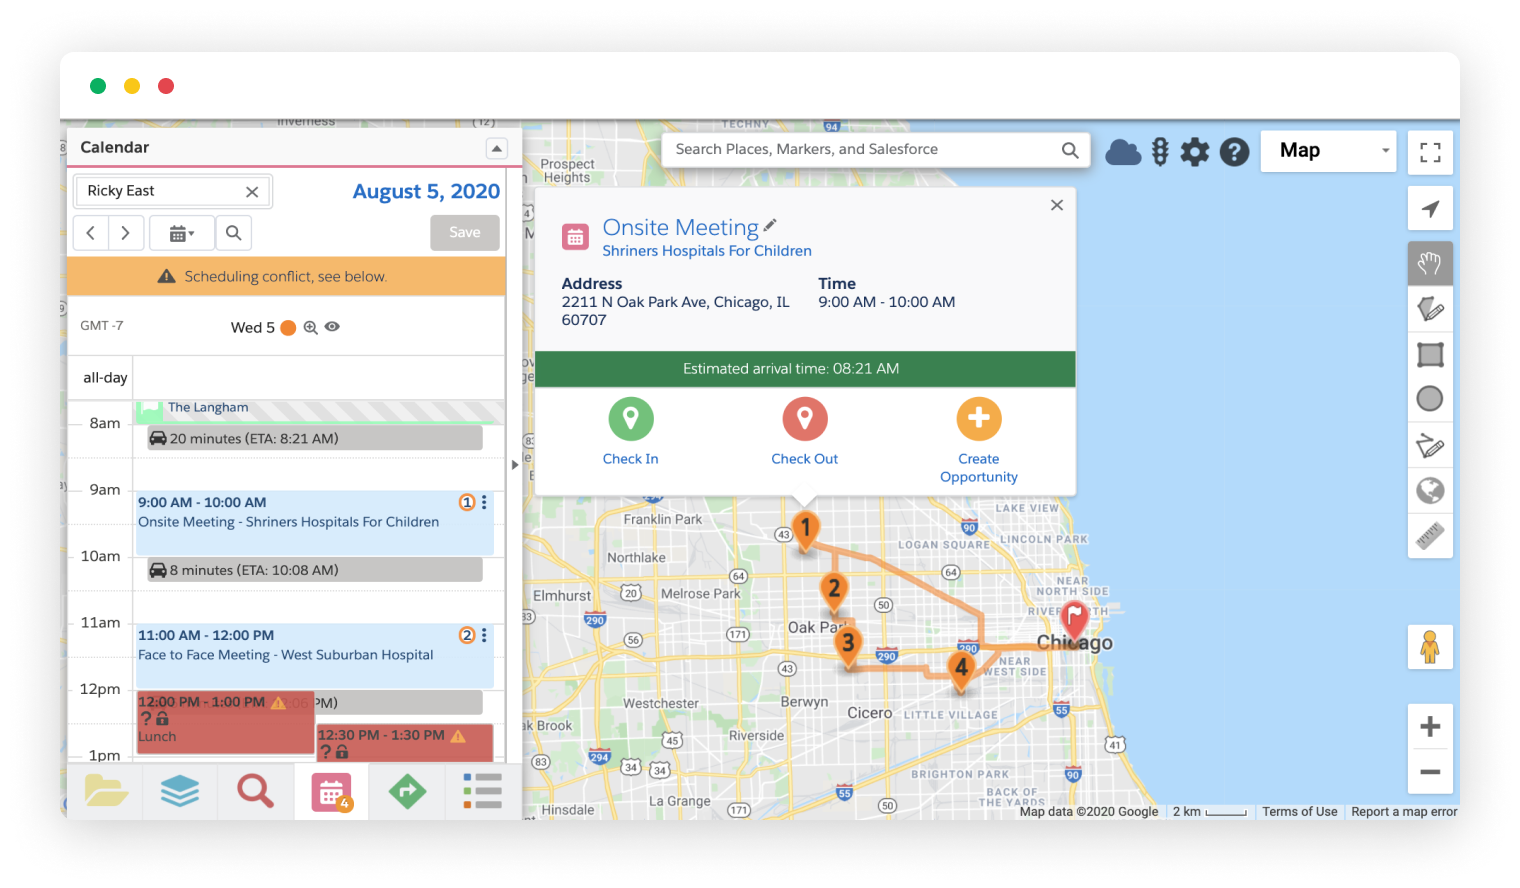Click the my location arrow button
Viewport: 1520px width, 888px height.
coord(1430,209)
